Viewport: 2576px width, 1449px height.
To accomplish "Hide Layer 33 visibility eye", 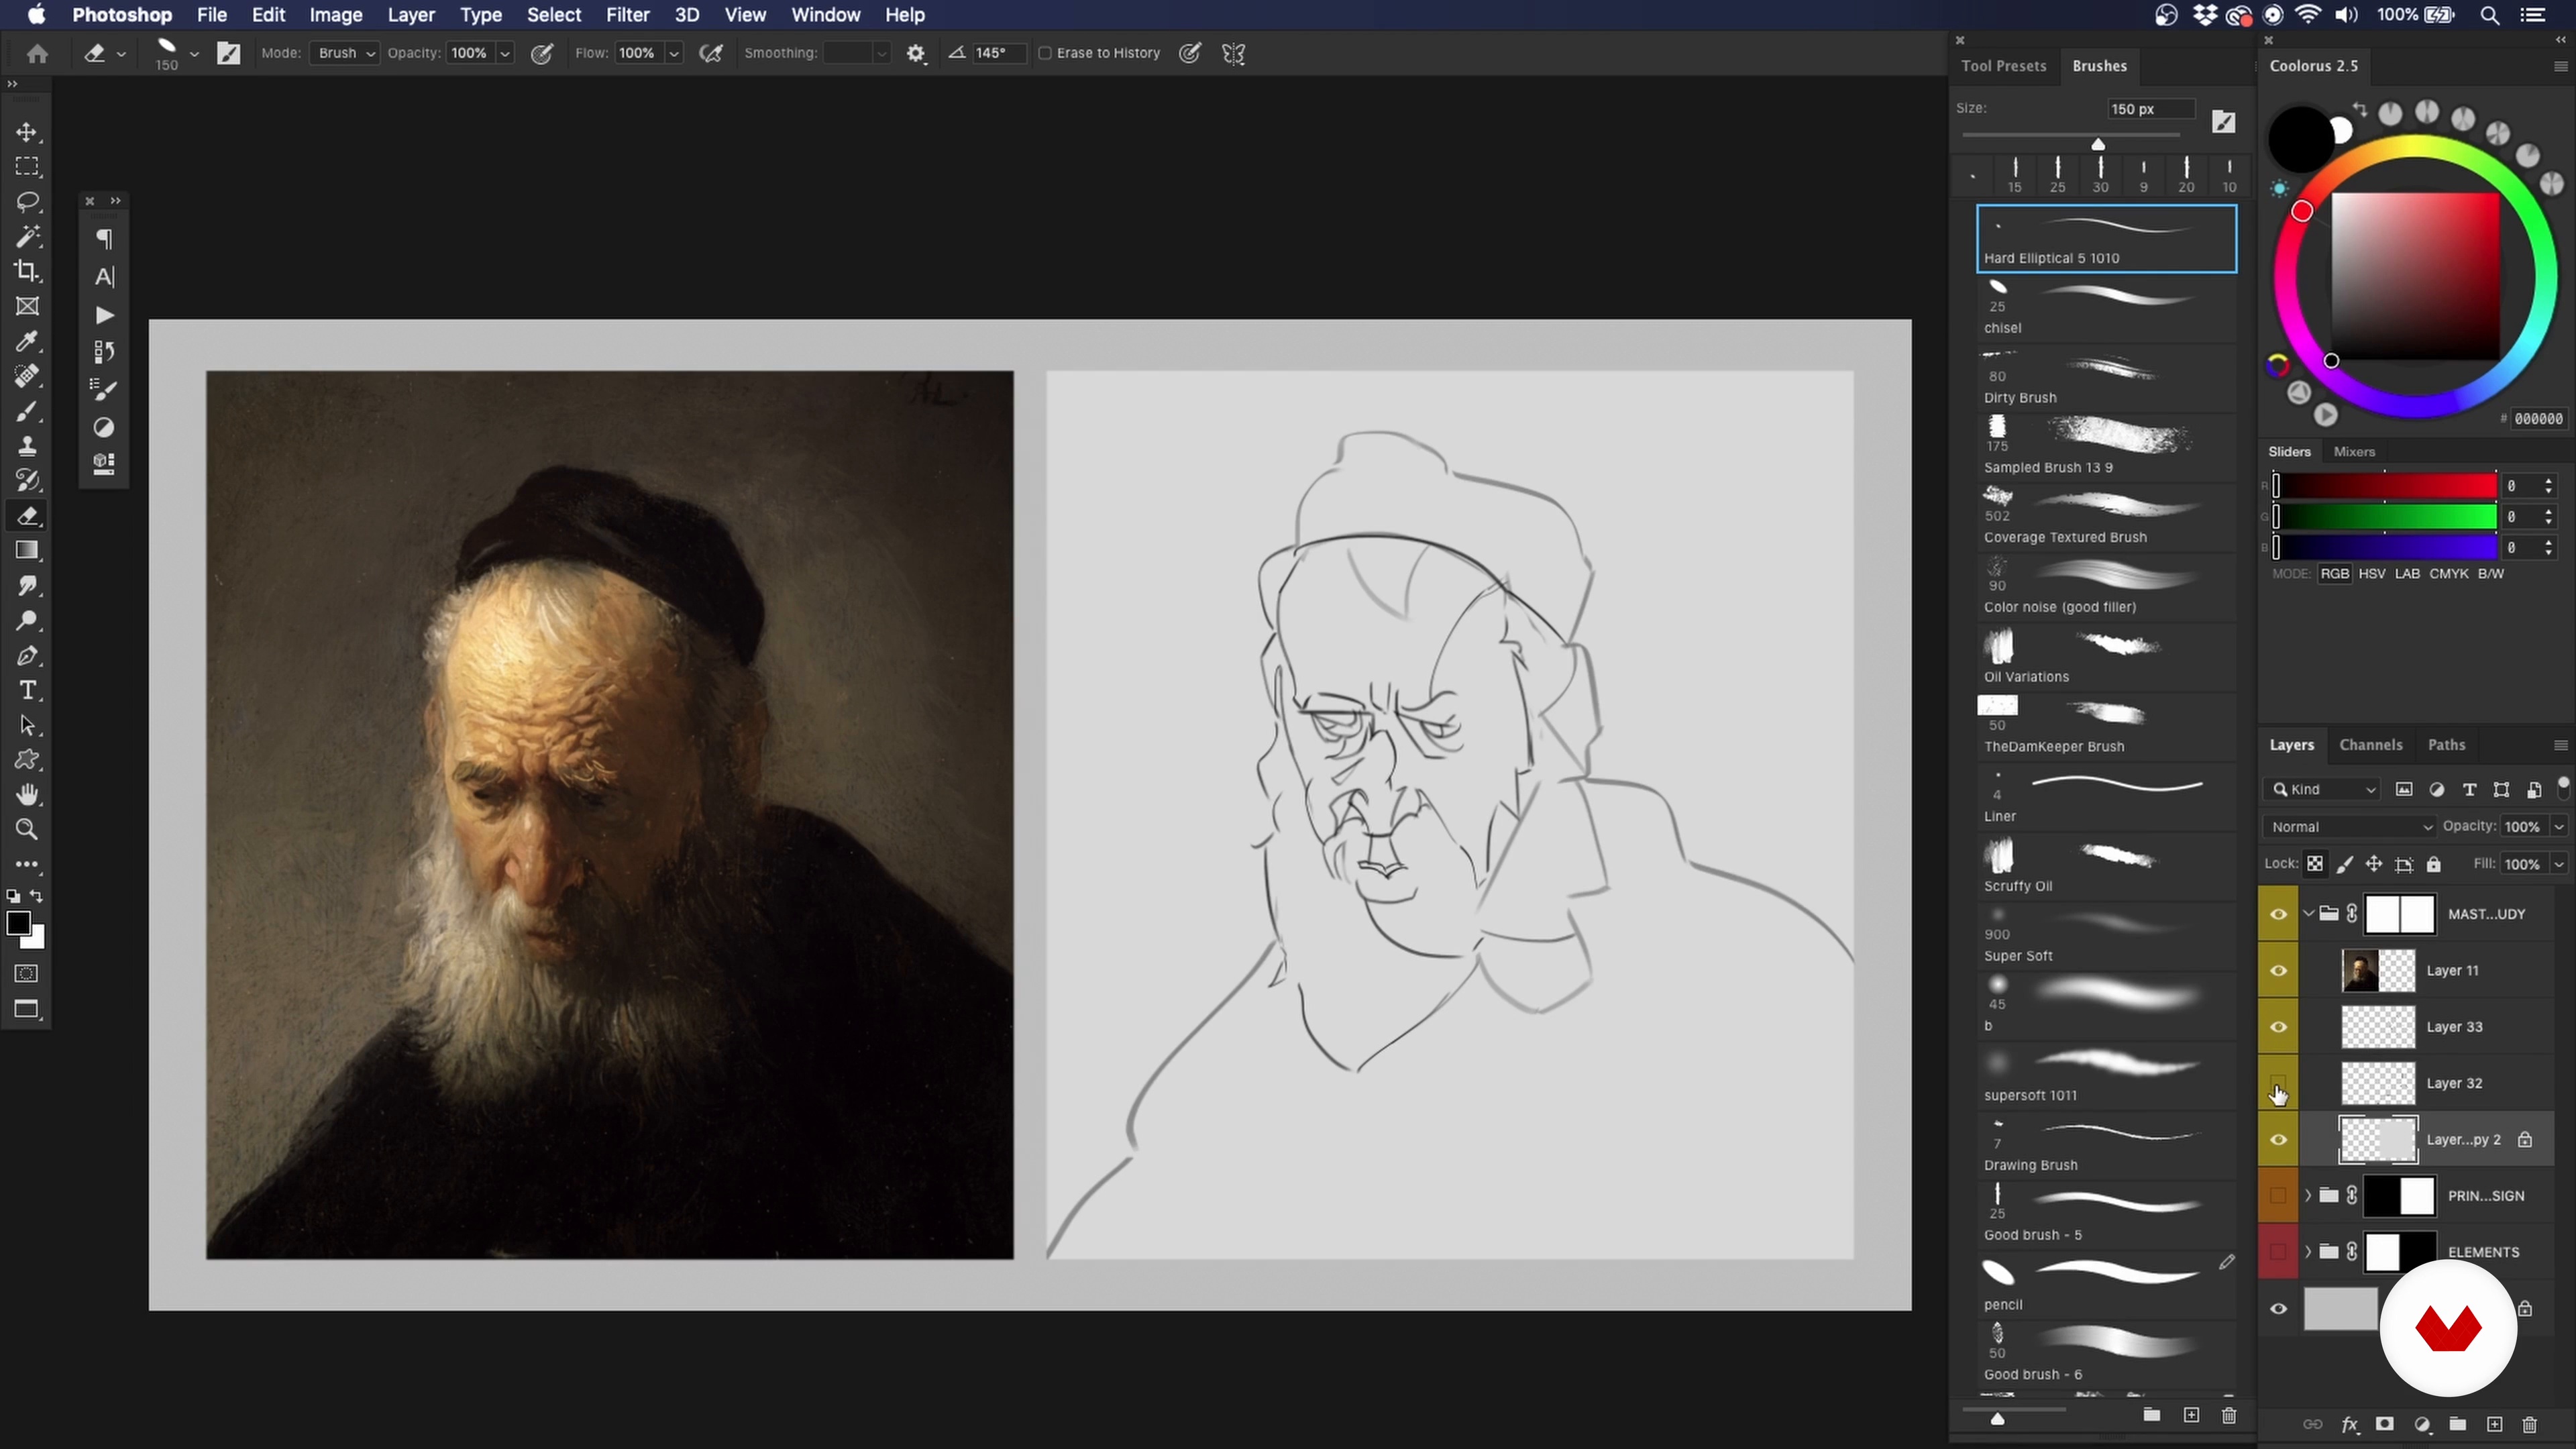I will point(2278,1027).
